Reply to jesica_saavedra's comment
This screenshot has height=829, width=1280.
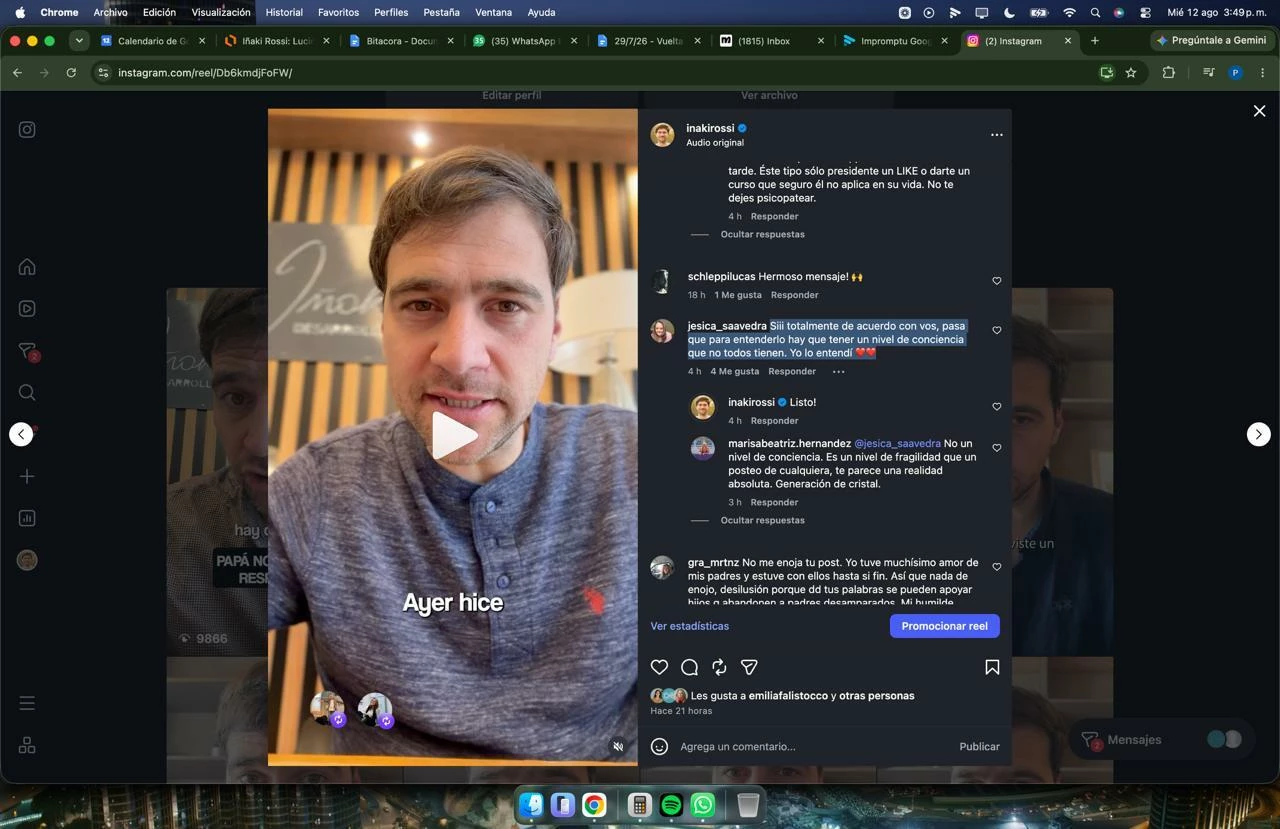point(792,371)
